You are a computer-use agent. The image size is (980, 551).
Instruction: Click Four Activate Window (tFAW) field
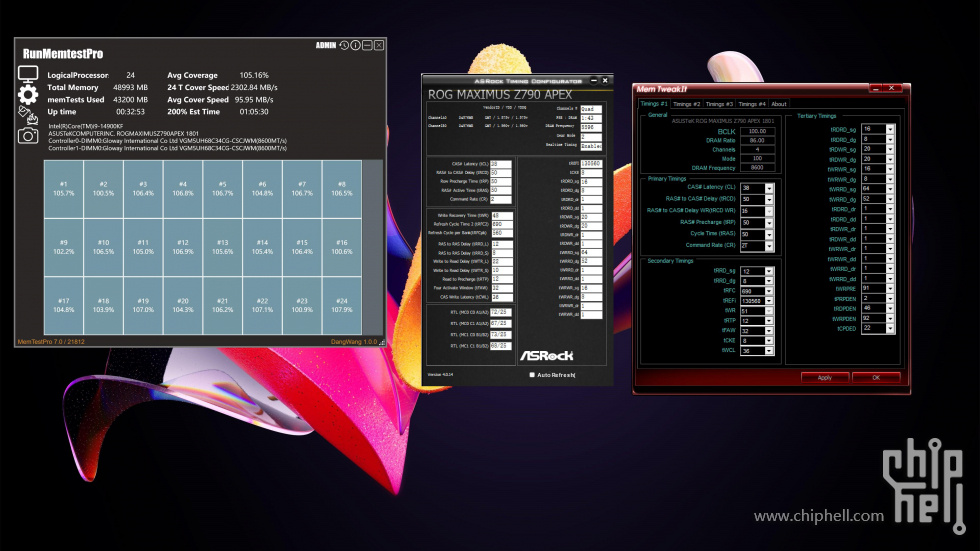click(x=502, y=289)
